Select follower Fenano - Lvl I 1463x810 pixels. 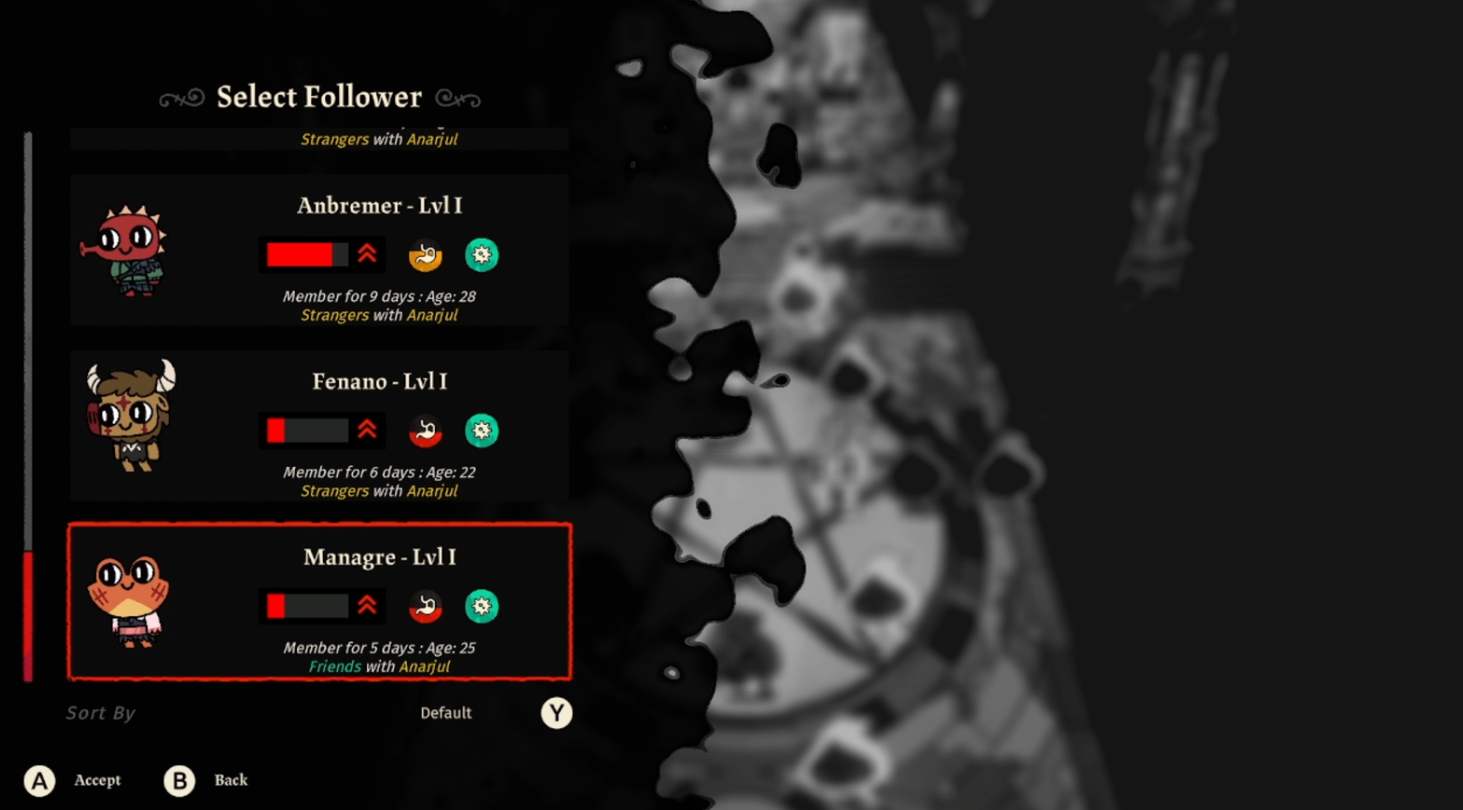(x=319, y=426)
